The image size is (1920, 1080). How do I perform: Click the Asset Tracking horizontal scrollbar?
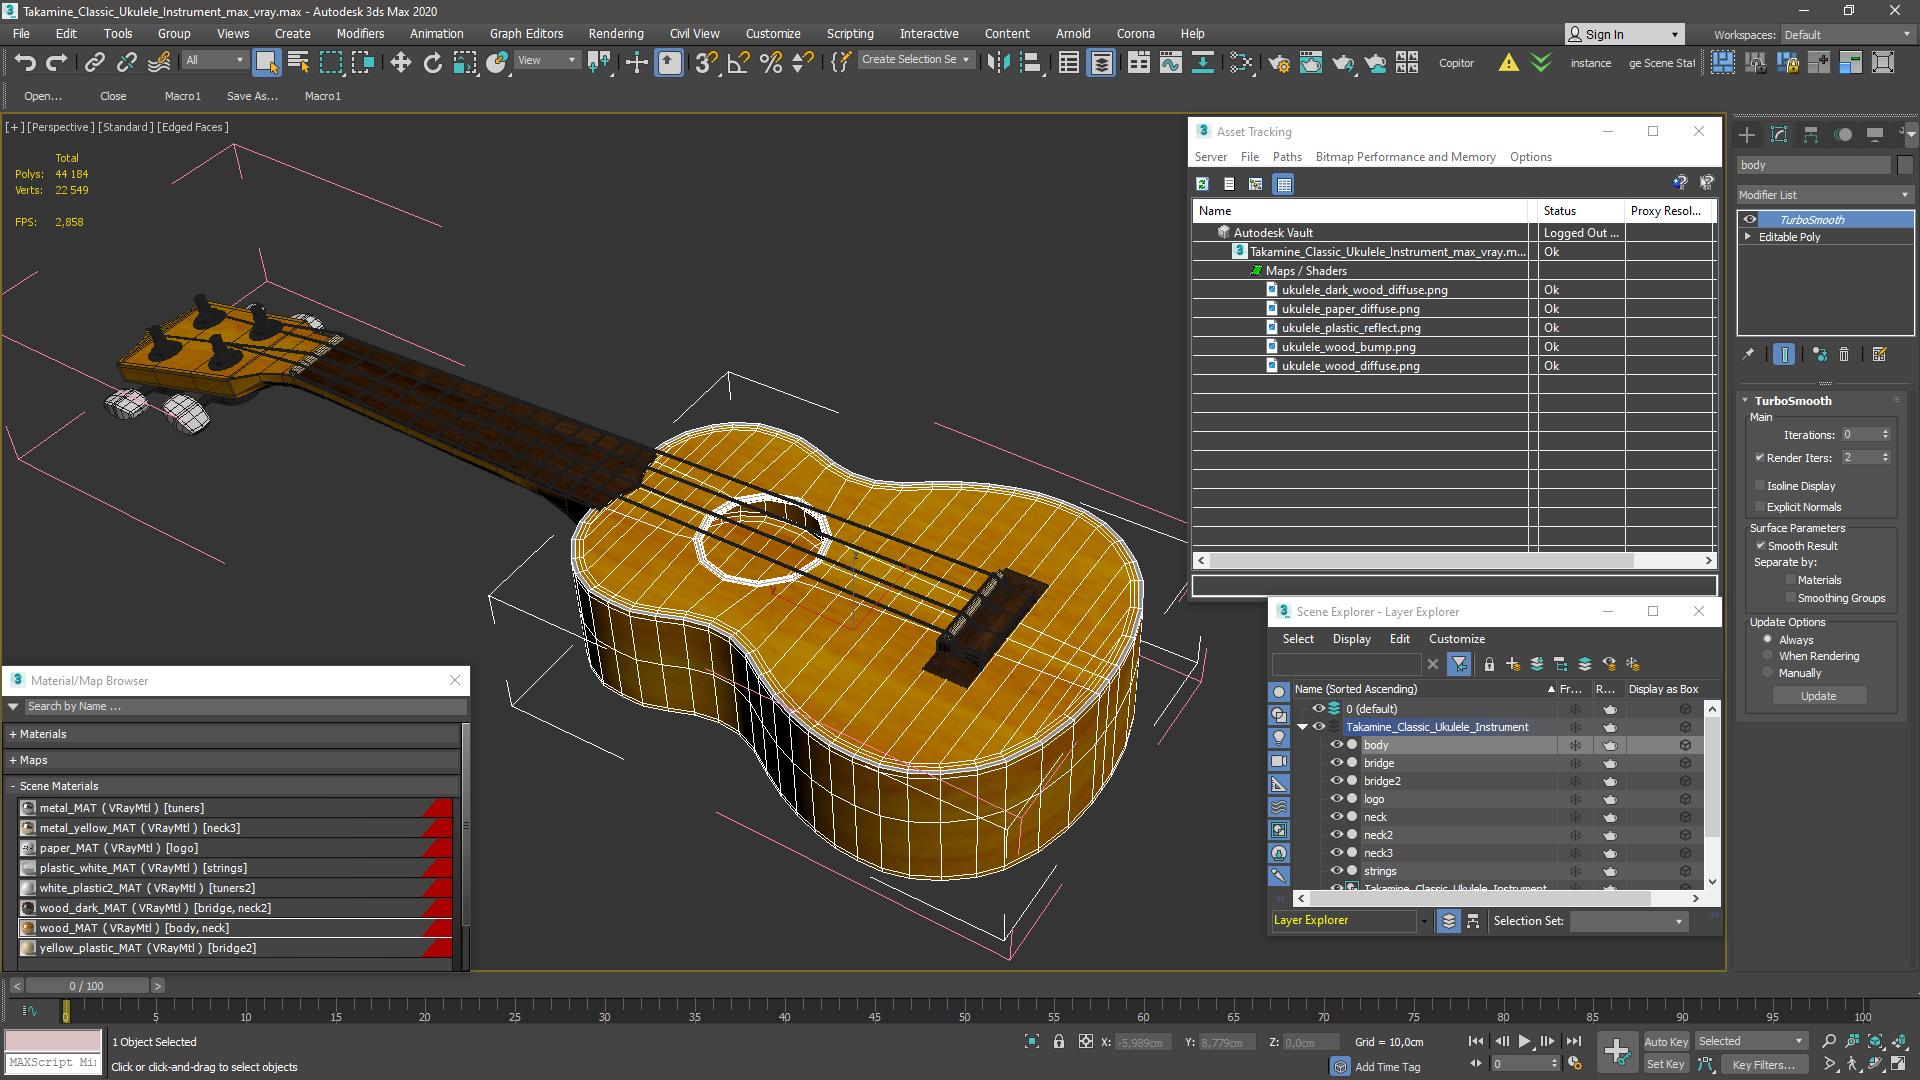point(1424,560)
